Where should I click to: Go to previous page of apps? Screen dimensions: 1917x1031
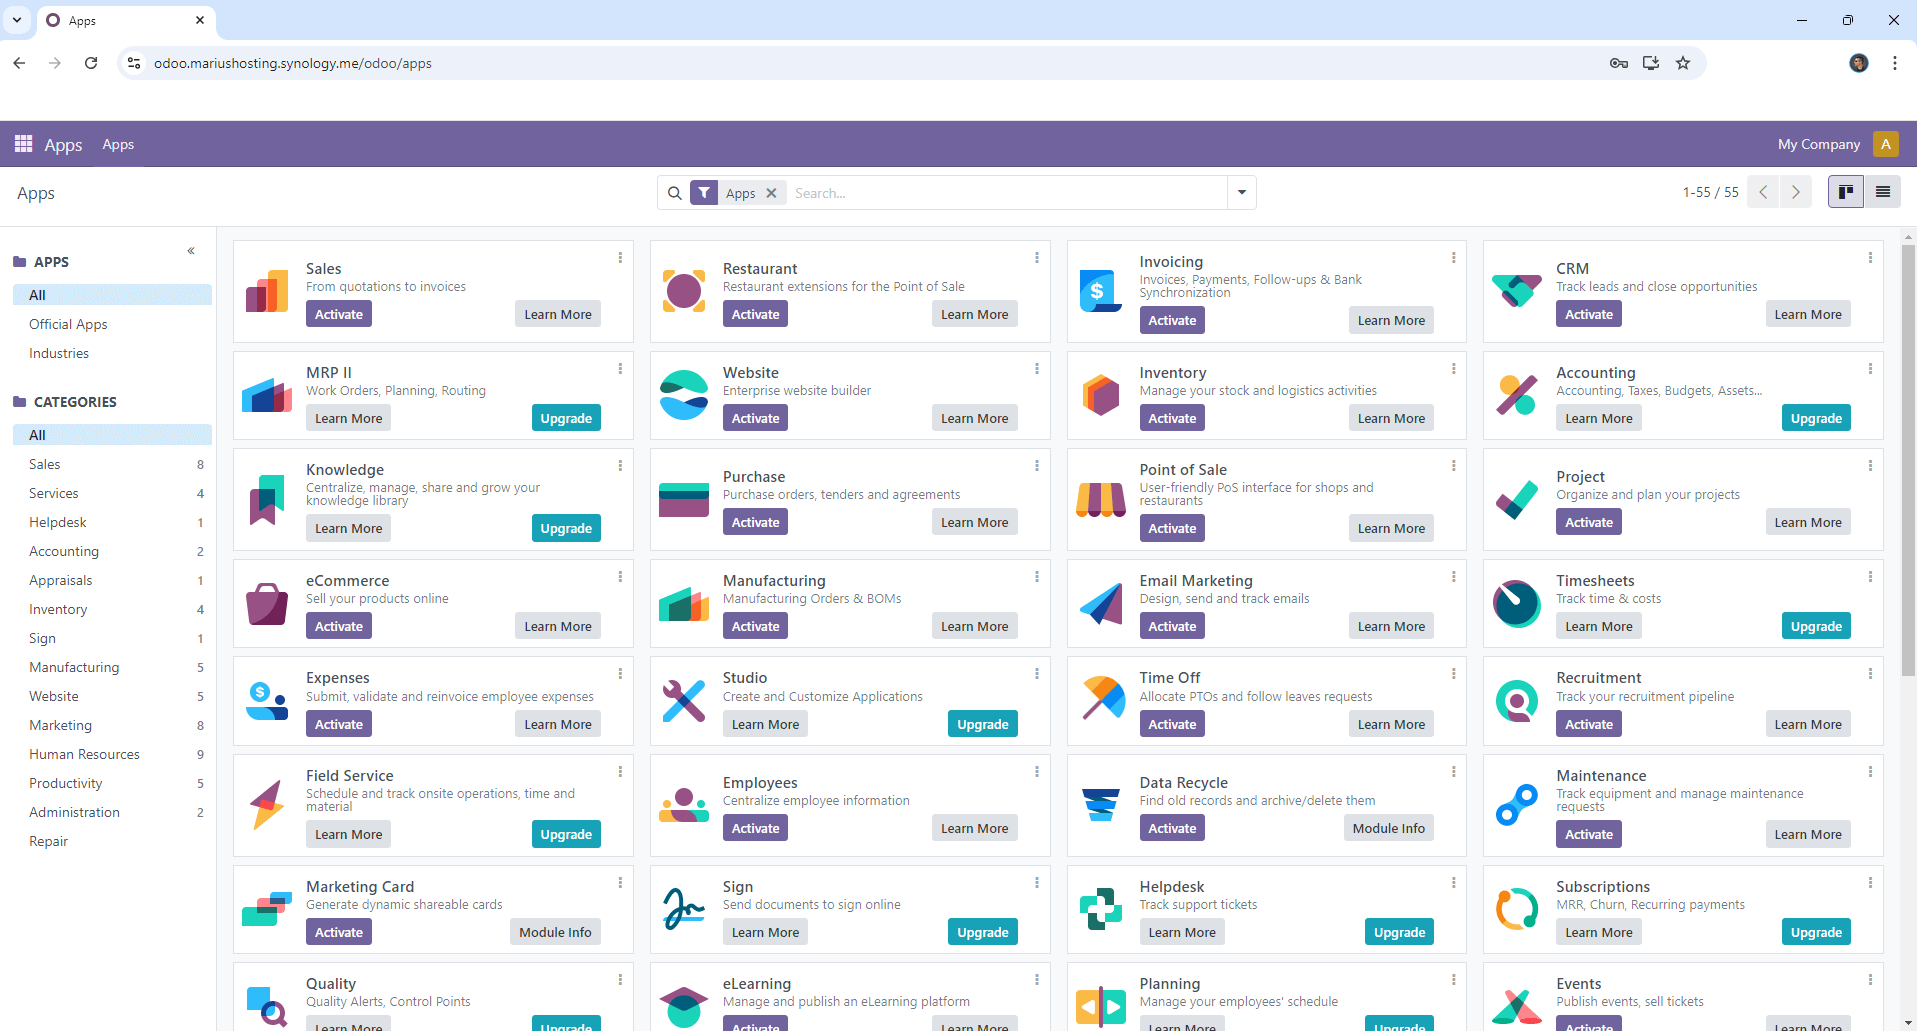[1764, 192]
